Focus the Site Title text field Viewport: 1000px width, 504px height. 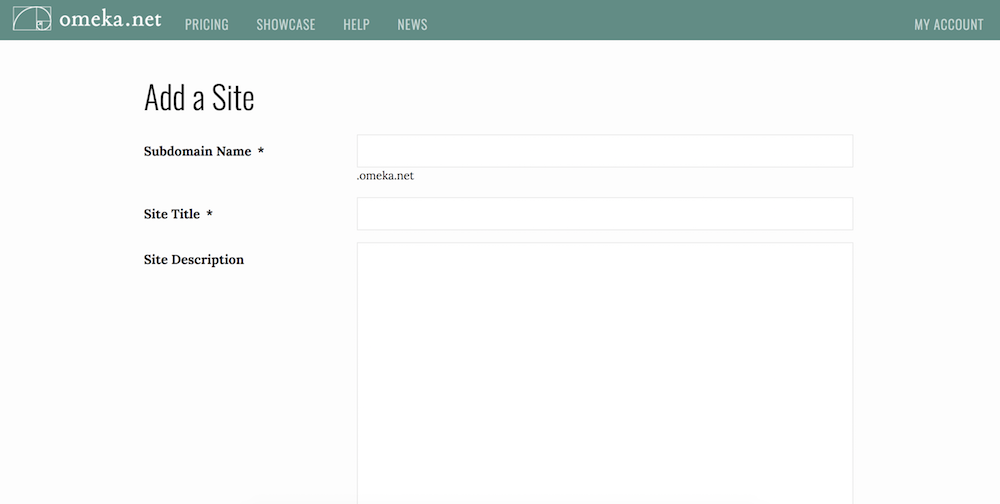605,214
